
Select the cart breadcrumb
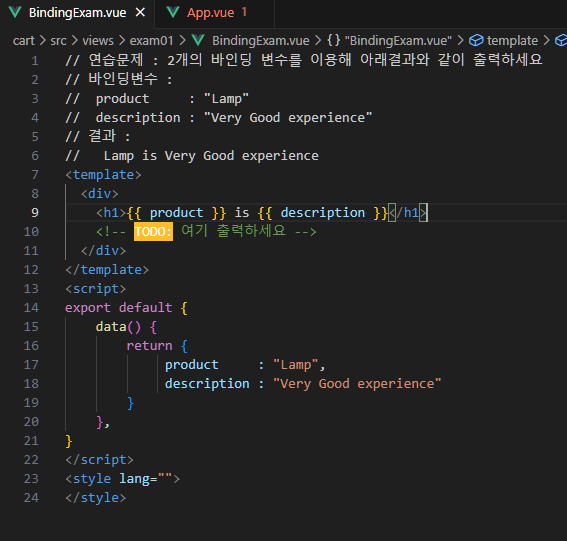click(x=24, y=41)
